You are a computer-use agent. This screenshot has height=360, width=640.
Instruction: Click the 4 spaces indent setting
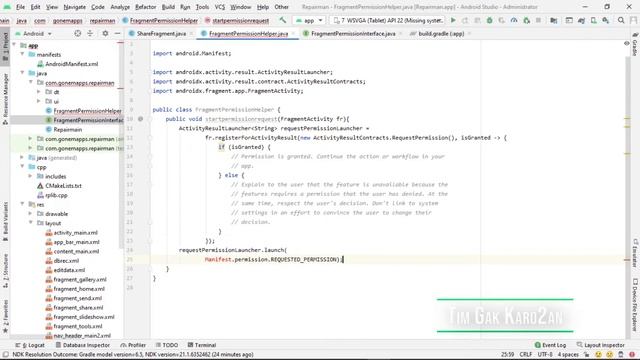click(568, 354)
